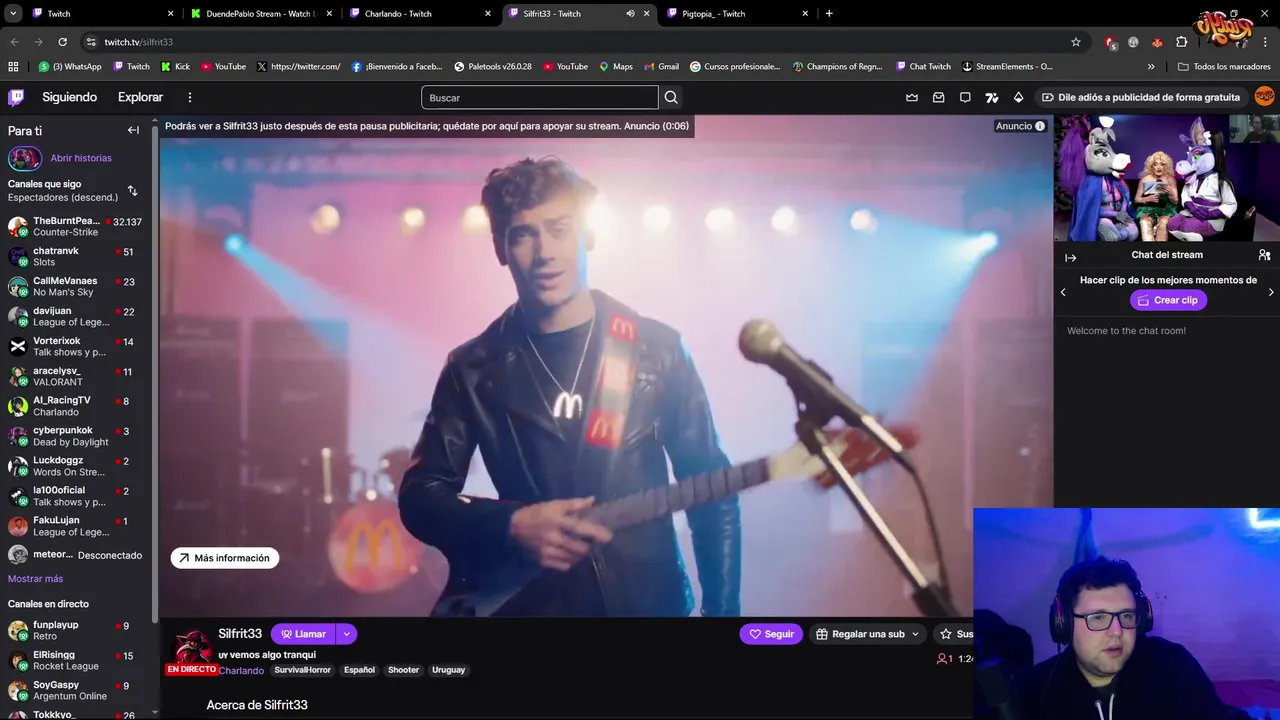Click the left sidebar scrollbar
Screen dimensions: 1280x720
154,370
